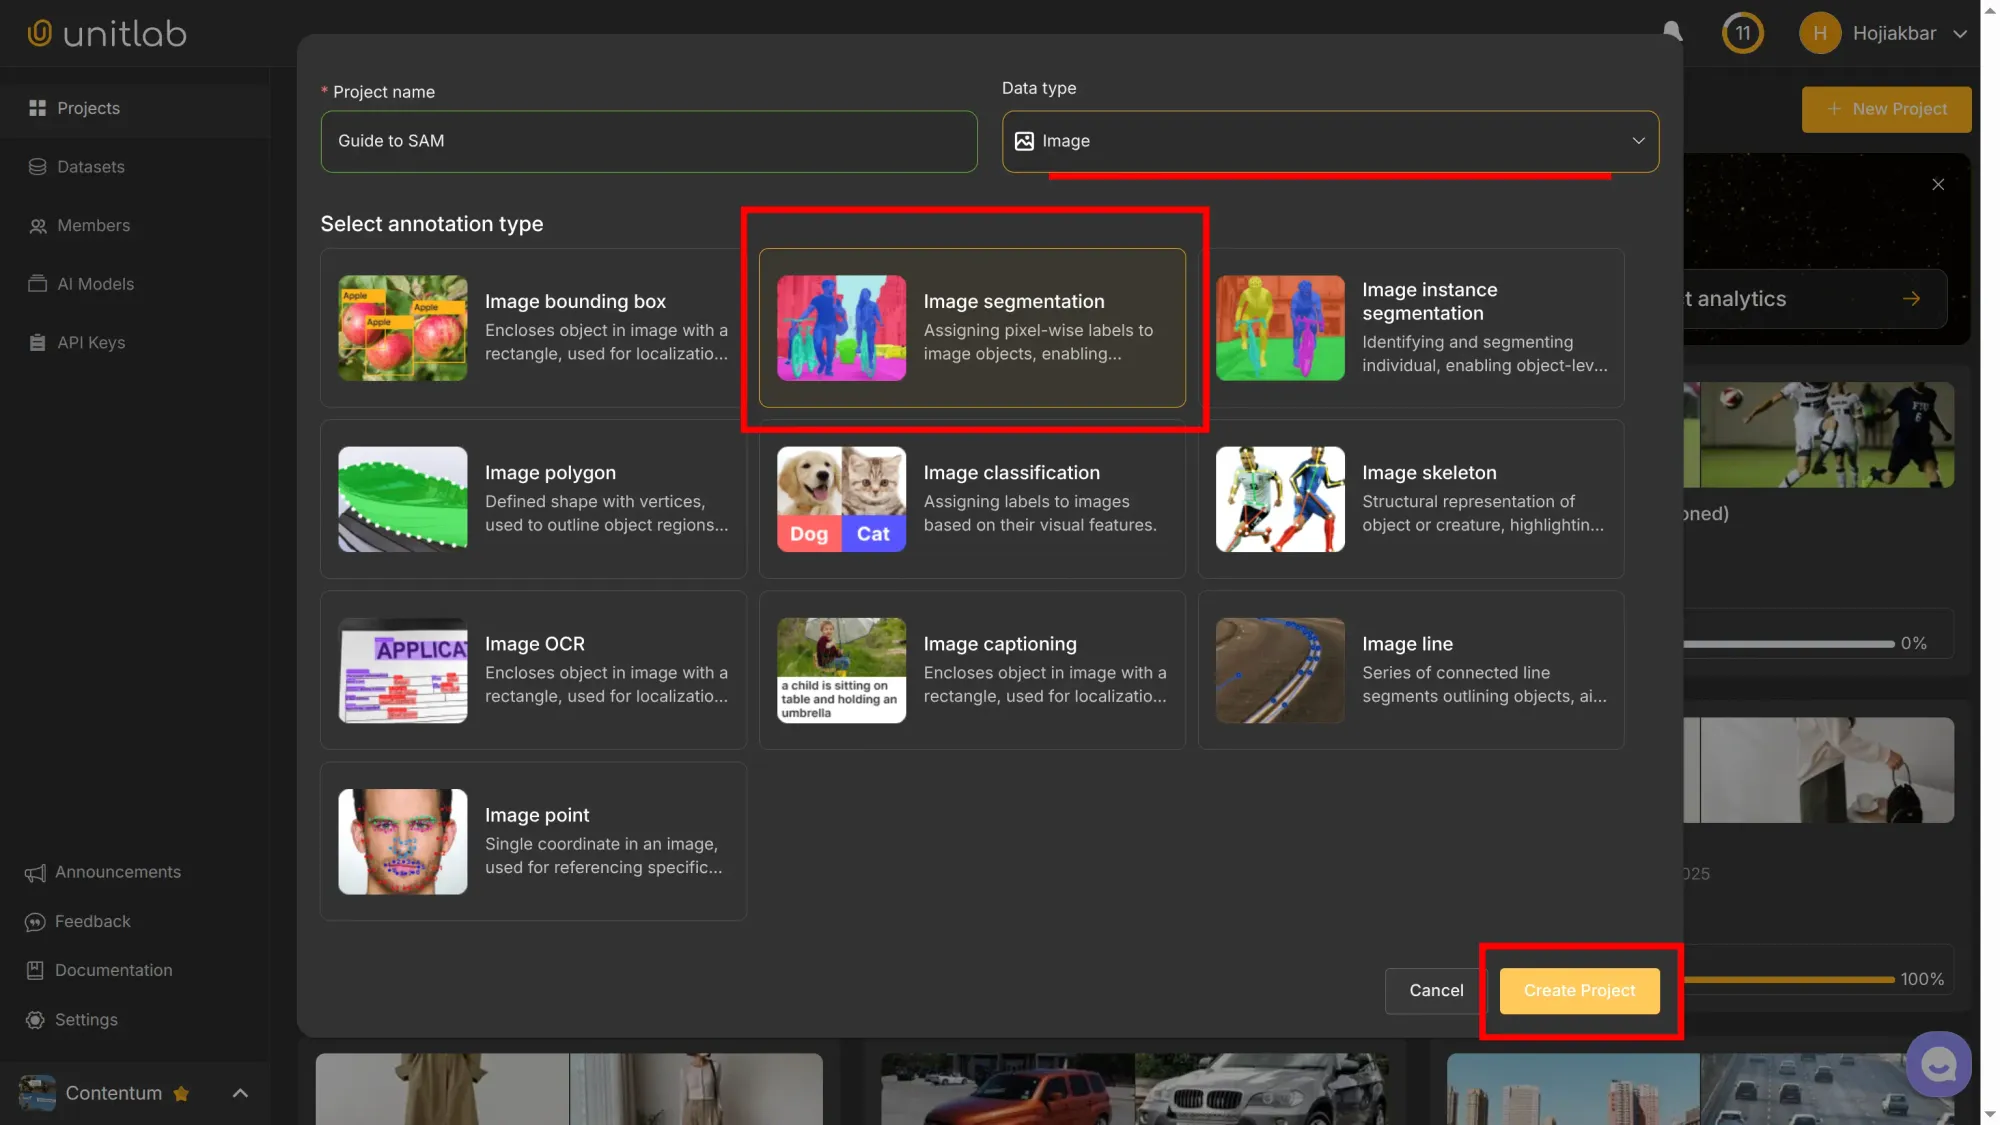Screen dimensions: 2000x1125
Task: Collapse the Contentum workspace chevron
Action: tap(240, 1093)
